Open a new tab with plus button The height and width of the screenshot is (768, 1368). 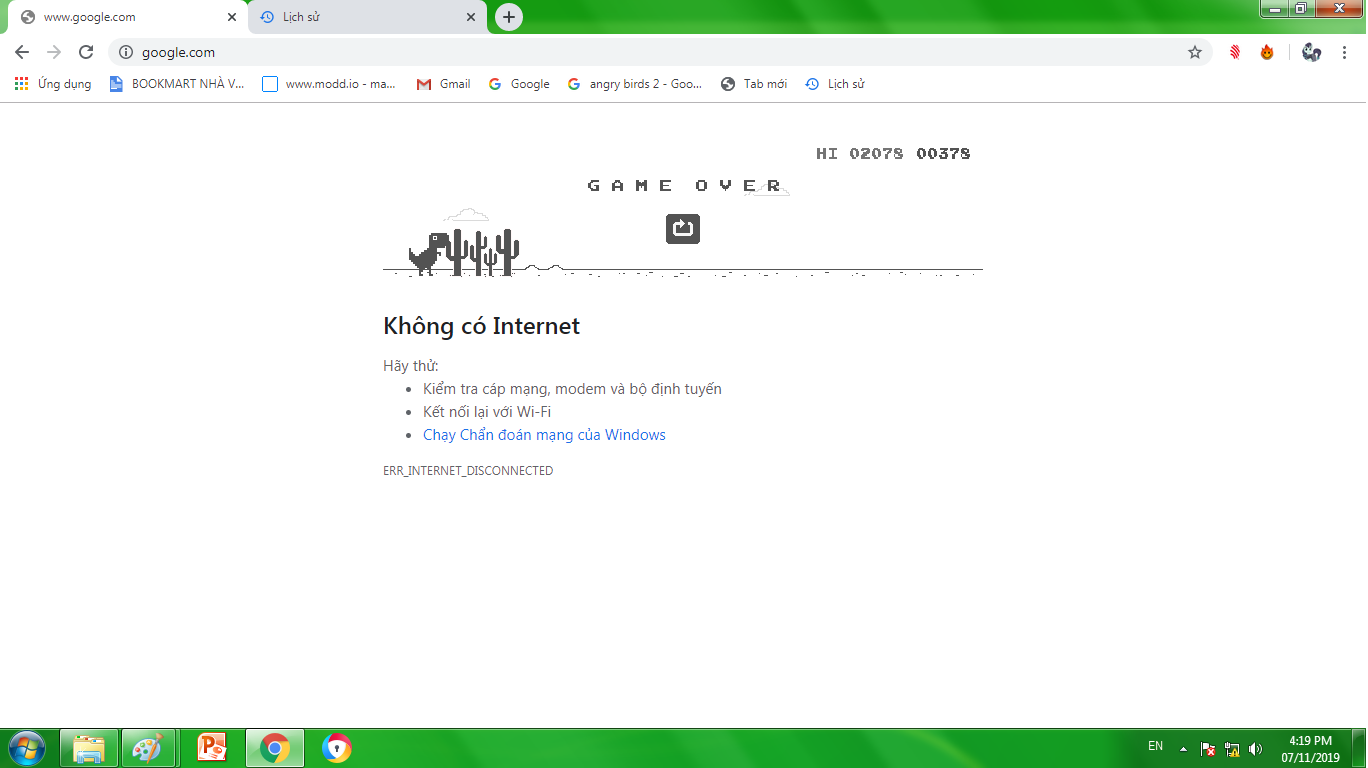click(509, 17)
